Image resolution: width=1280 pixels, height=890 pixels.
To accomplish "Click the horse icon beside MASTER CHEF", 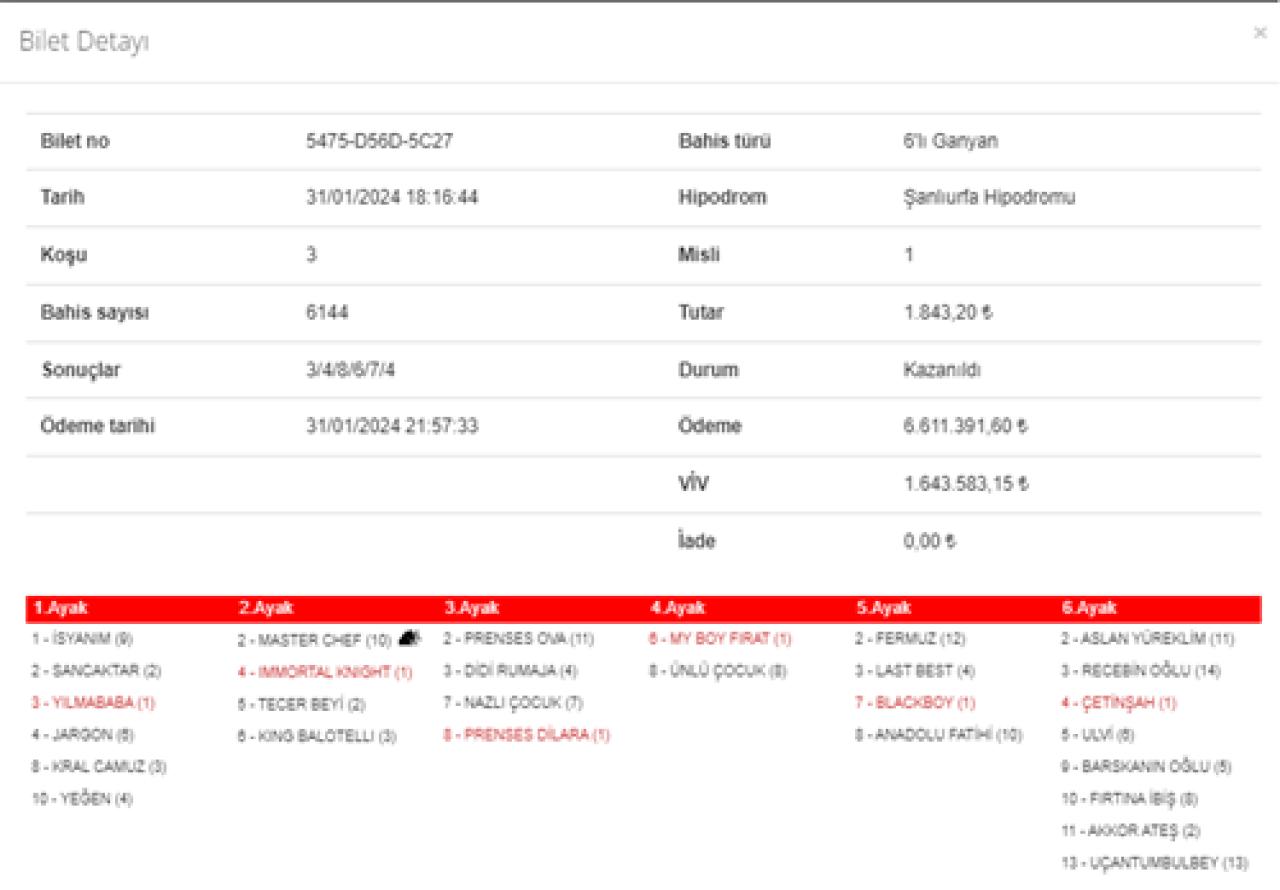I will coord(408,637).
